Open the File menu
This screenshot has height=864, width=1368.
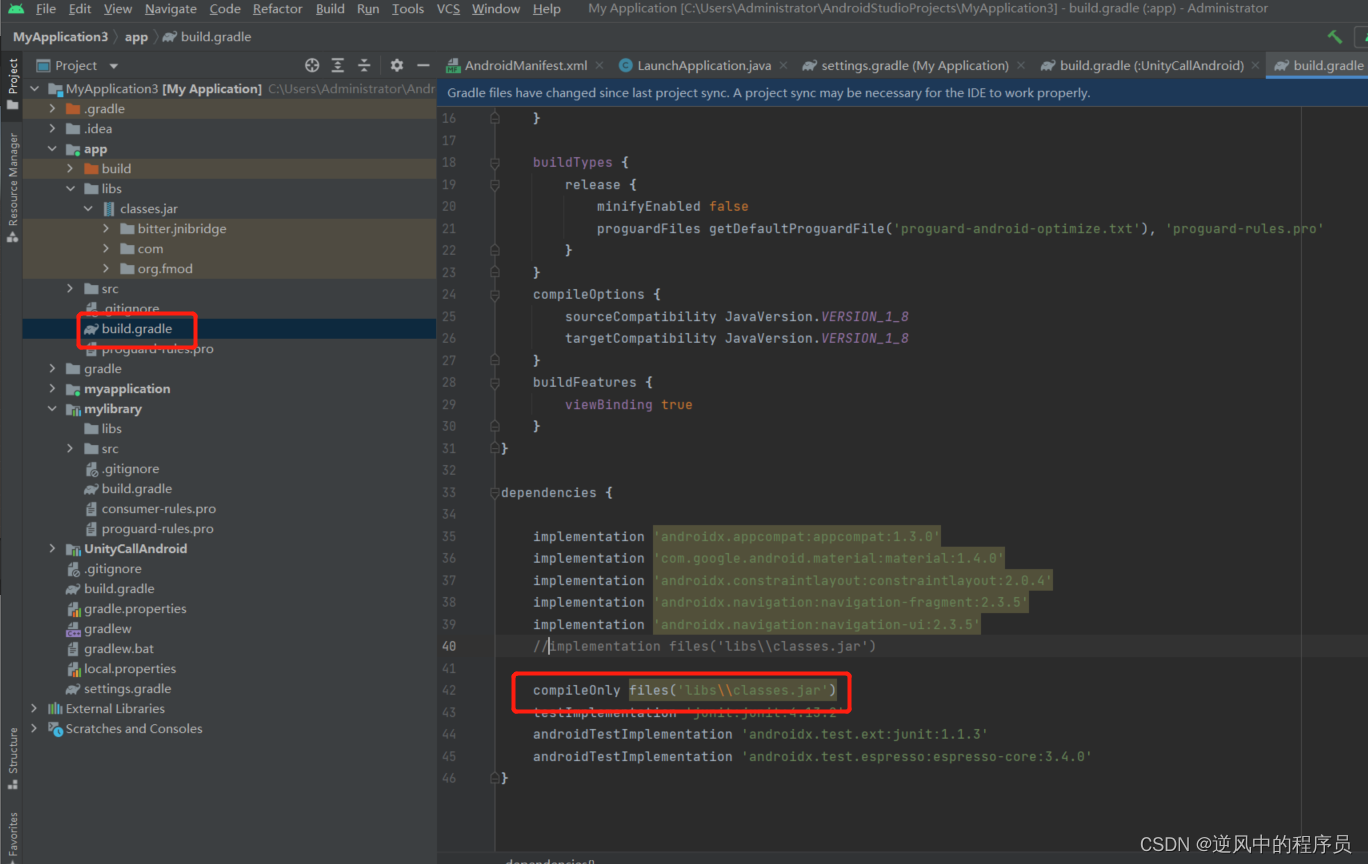coord(46,9)
